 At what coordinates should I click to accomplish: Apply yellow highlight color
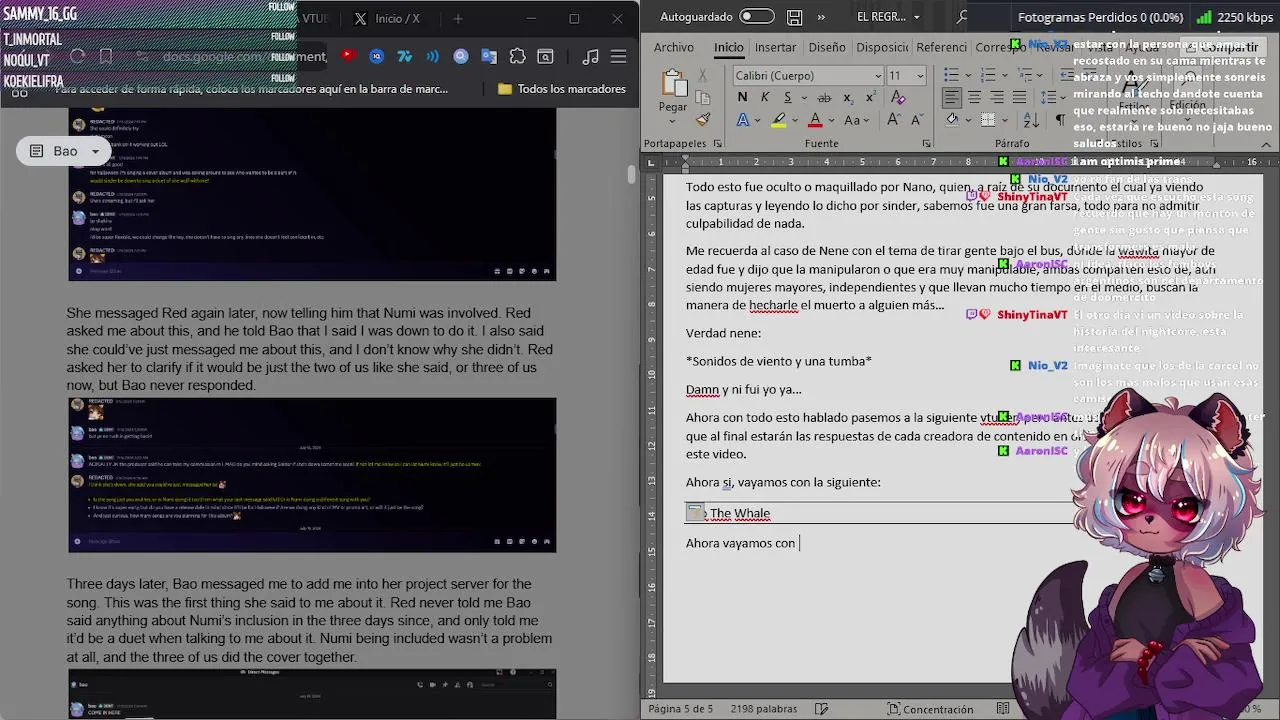[778, 120]
